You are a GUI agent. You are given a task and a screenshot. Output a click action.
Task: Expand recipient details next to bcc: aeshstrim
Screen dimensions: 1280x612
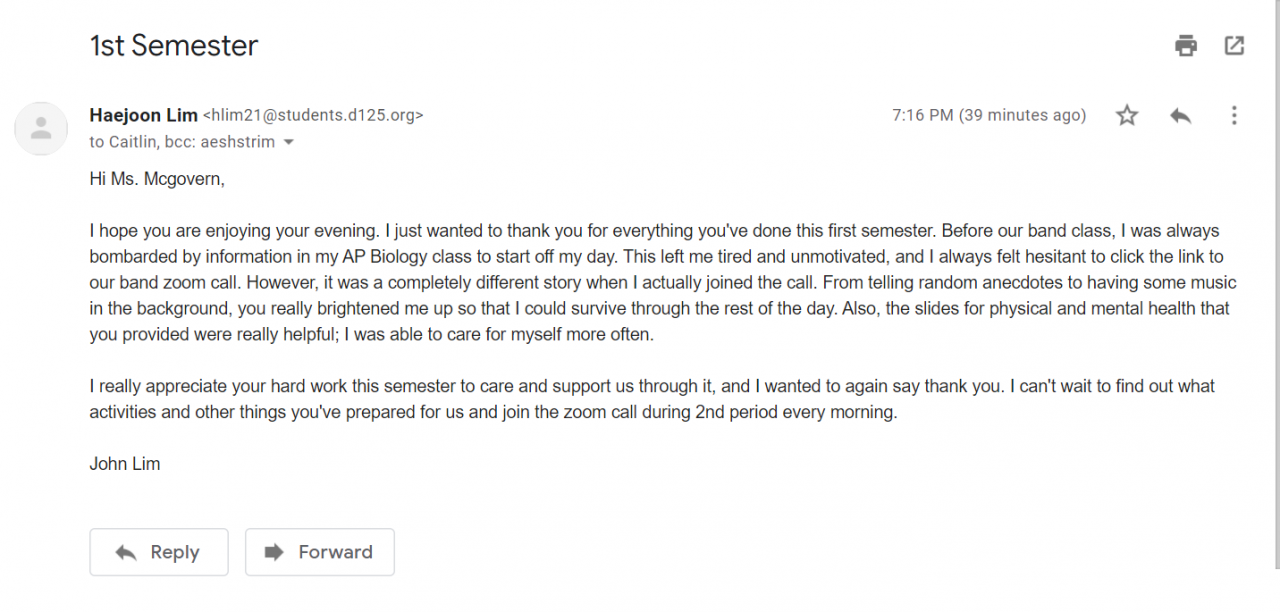point(289,143)
